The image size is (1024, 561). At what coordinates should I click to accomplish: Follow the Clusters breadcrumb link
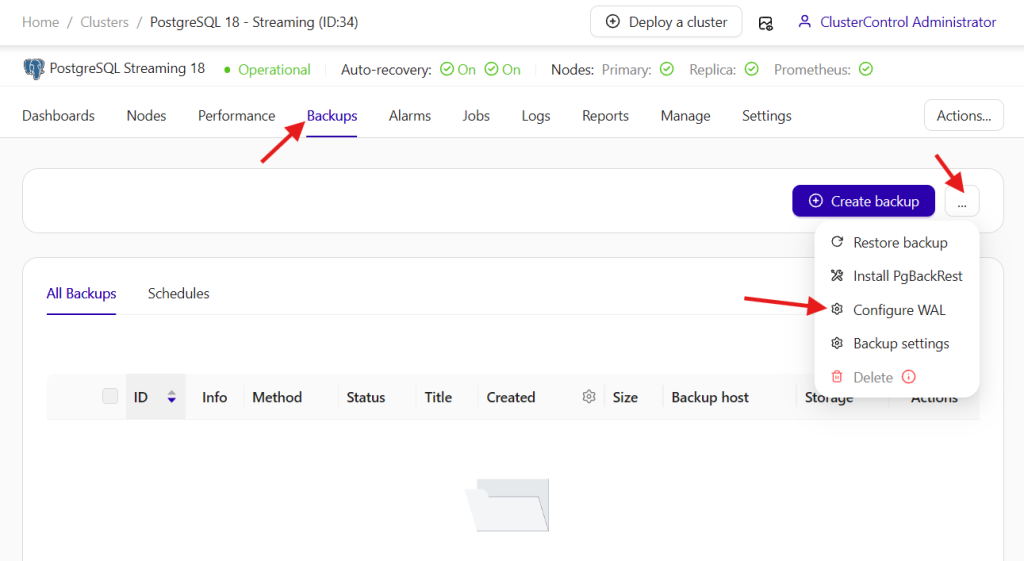[104, 22]
